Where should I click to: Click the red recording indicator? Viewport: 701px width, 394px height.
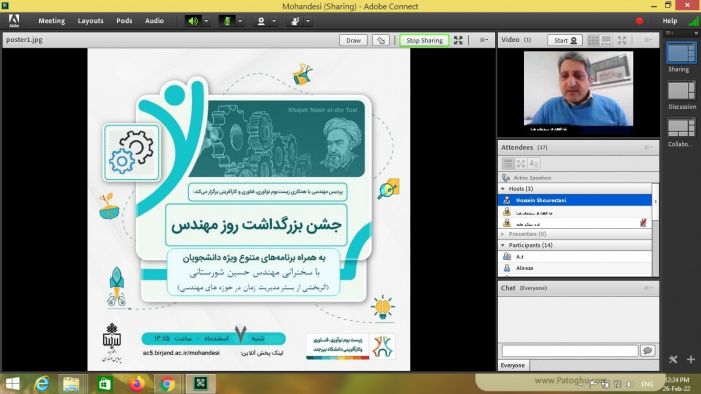(639, 21)
